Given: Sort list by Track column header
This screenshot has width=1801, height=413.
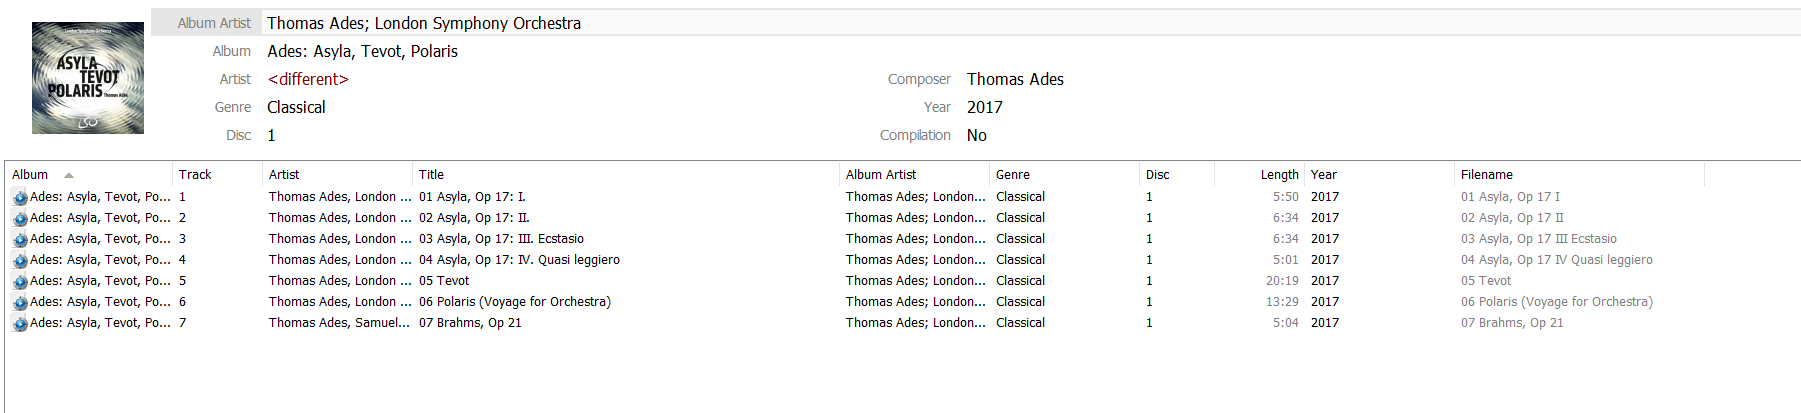Looking at the screenshot, I should [195, 175].
